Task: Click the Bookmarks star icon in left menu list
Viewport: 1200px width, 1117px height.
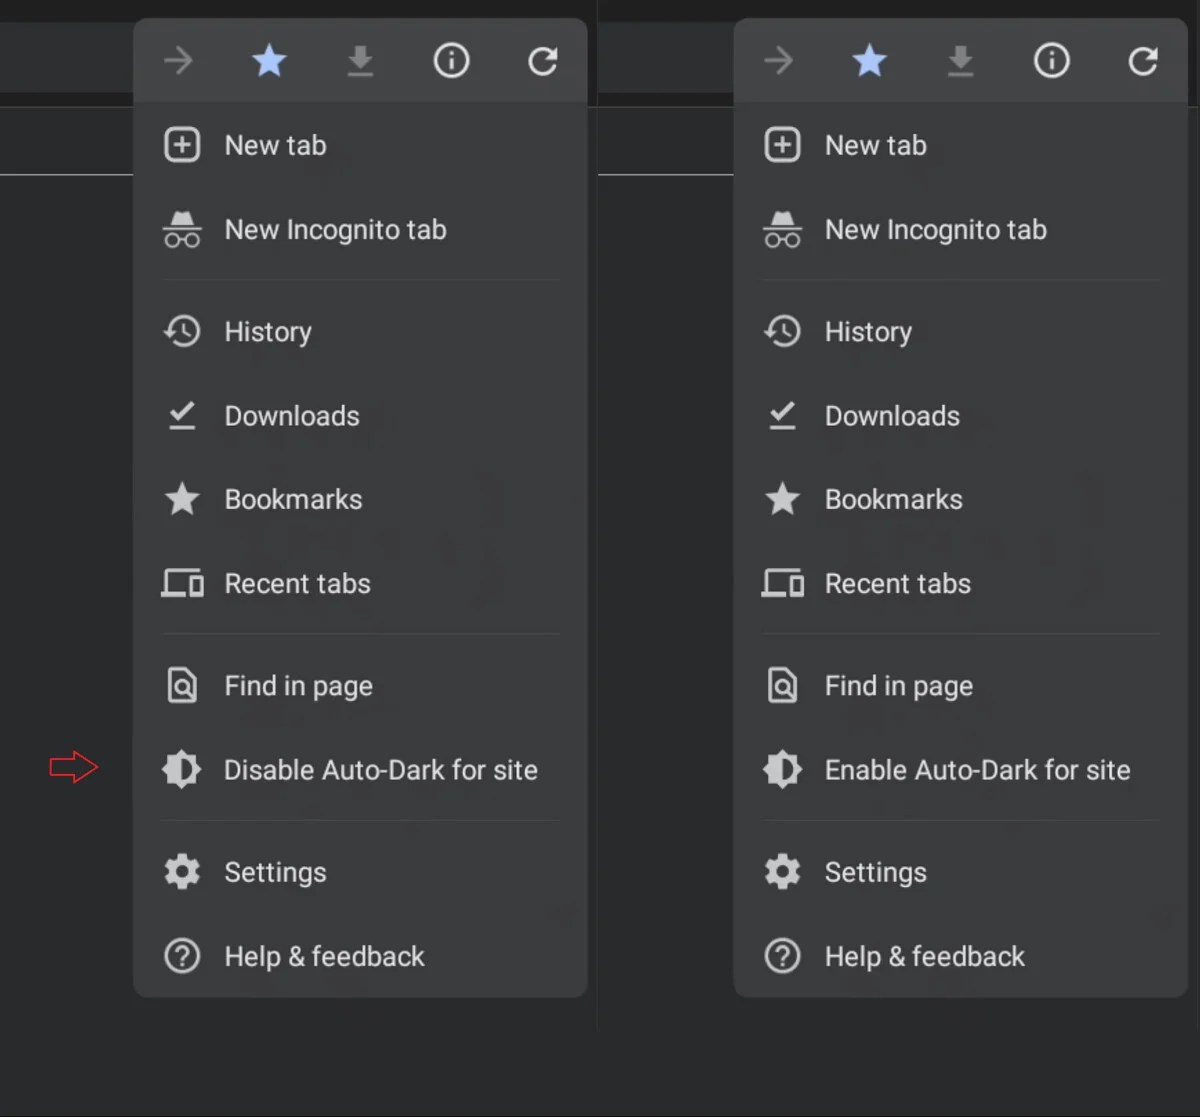Action: point(182,498)
